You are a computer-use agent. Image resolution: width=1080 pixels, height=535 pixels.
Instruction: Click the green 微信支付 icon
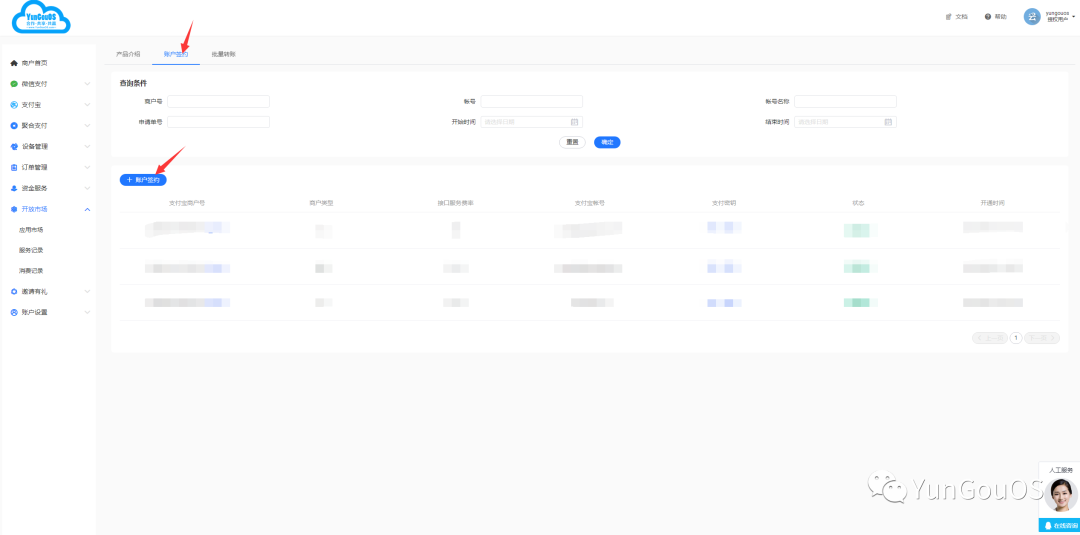coord(14,84)
